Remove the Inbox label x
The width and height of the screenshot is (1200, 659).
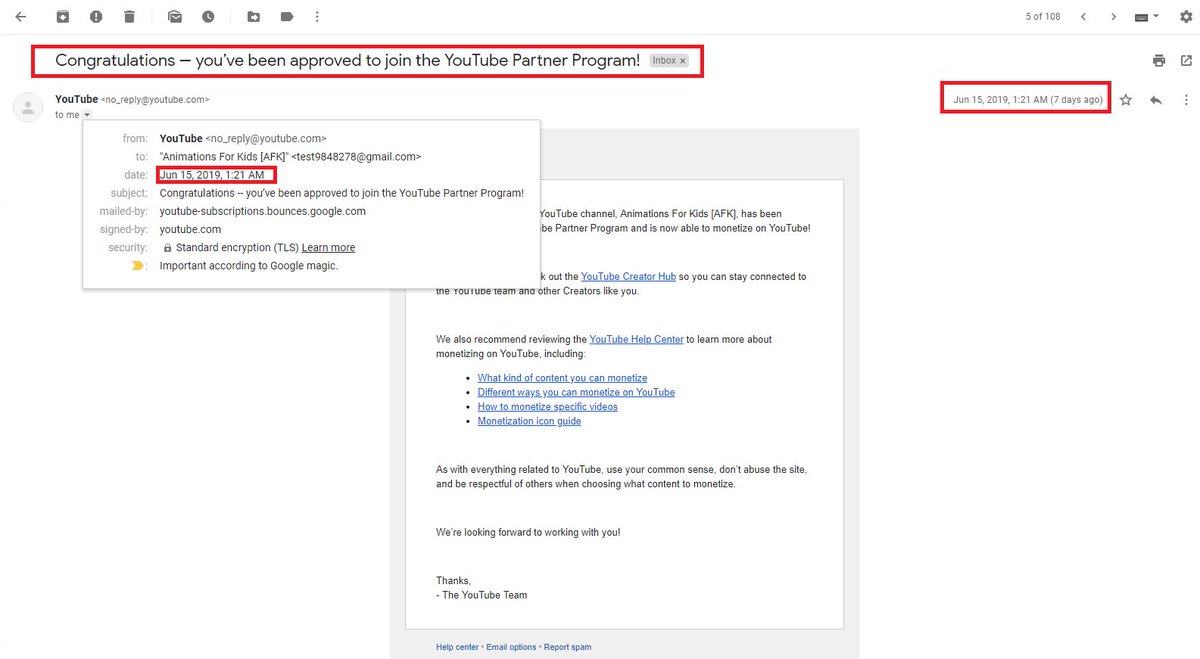683,61
